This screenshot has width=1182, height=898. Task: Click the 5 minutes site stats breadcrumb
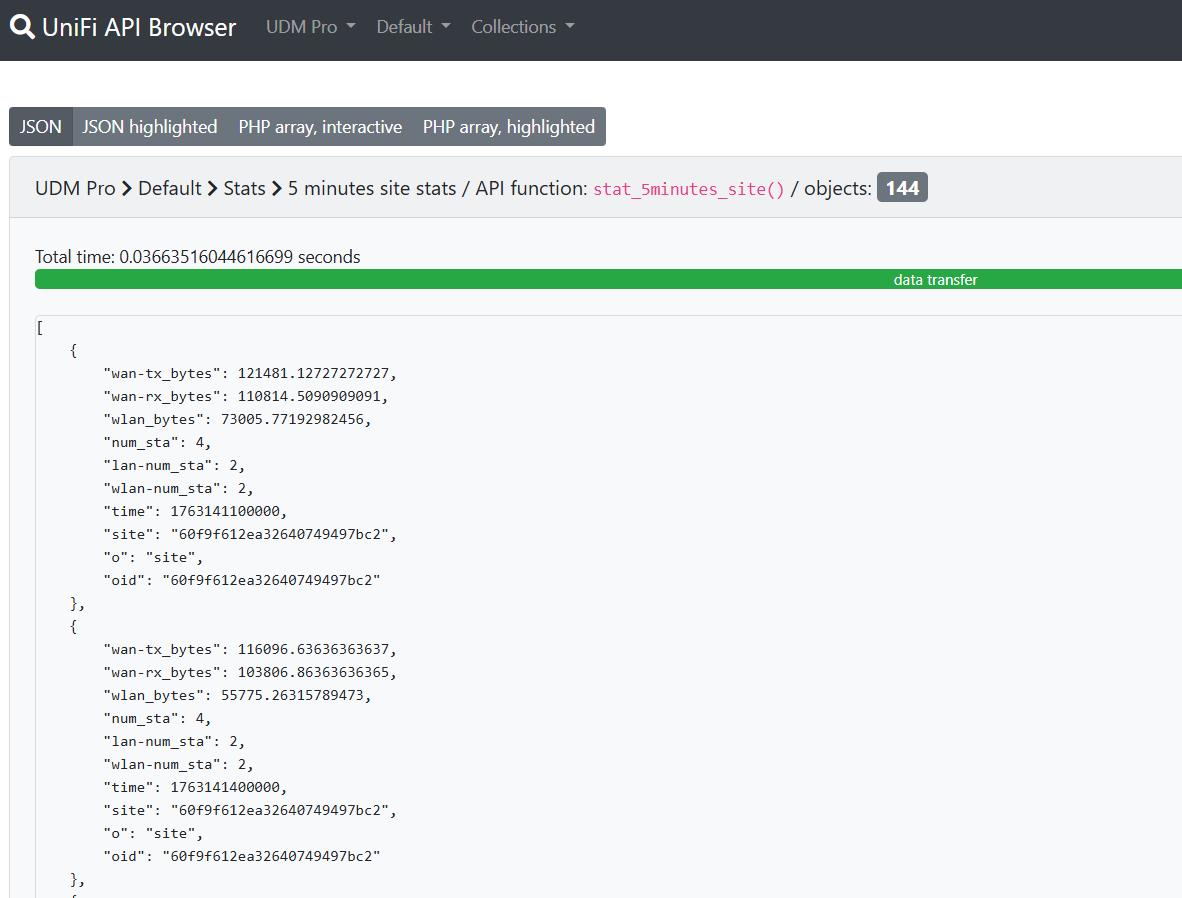point(372,188)
